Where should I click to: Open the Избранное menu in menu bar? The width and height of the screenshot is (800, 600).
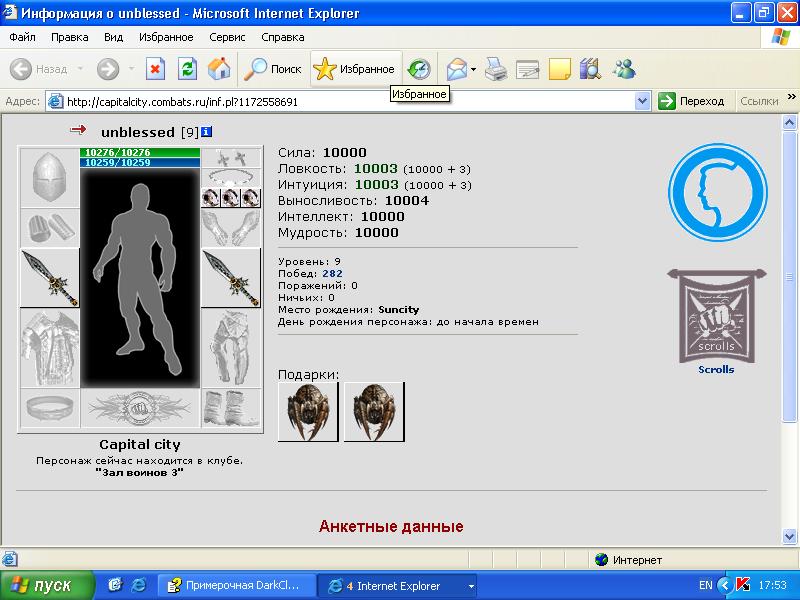pyautogui.click(x=166, y=37)
